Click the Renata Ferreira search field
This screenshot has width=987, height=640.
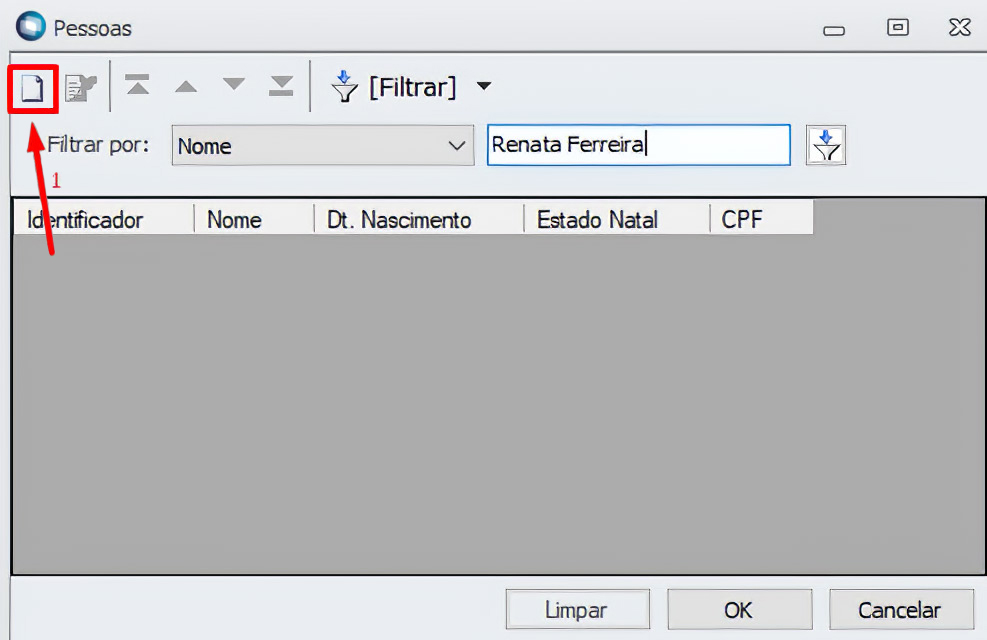click(x=638, y=146)
